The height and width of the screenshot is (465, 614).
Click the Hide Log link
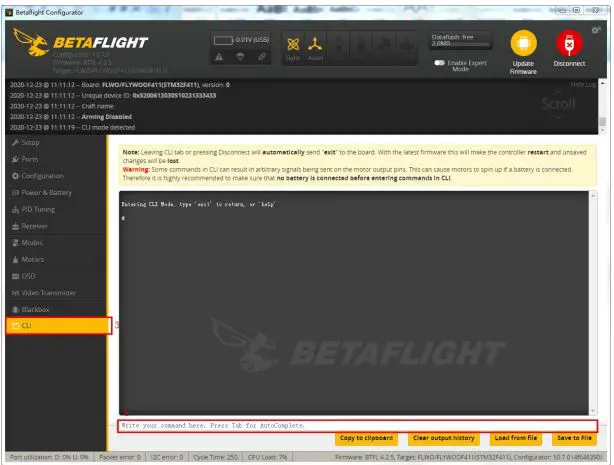click(x=583, y=85)
